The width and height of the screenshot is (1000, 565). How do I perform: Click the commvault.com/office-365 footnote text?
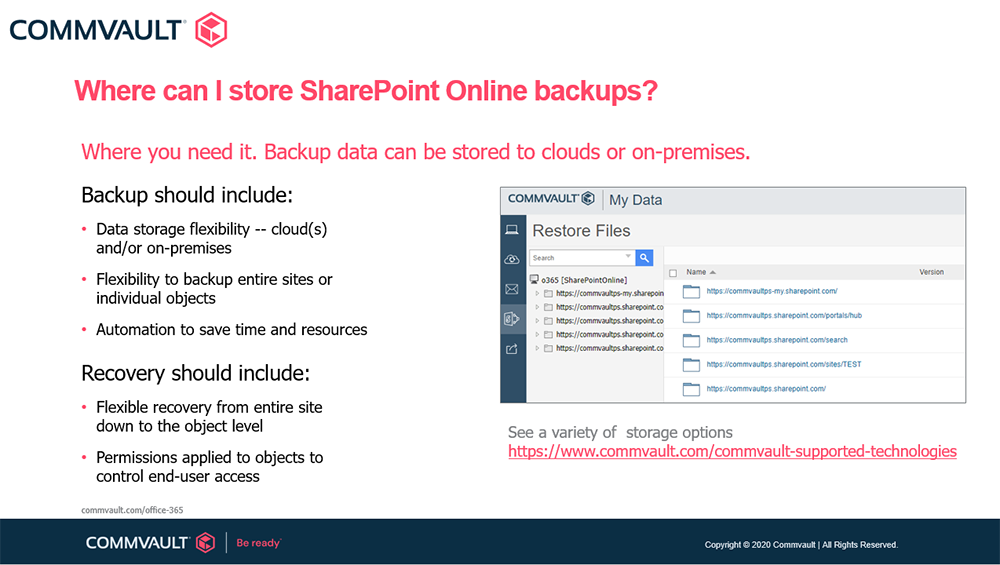132,510
